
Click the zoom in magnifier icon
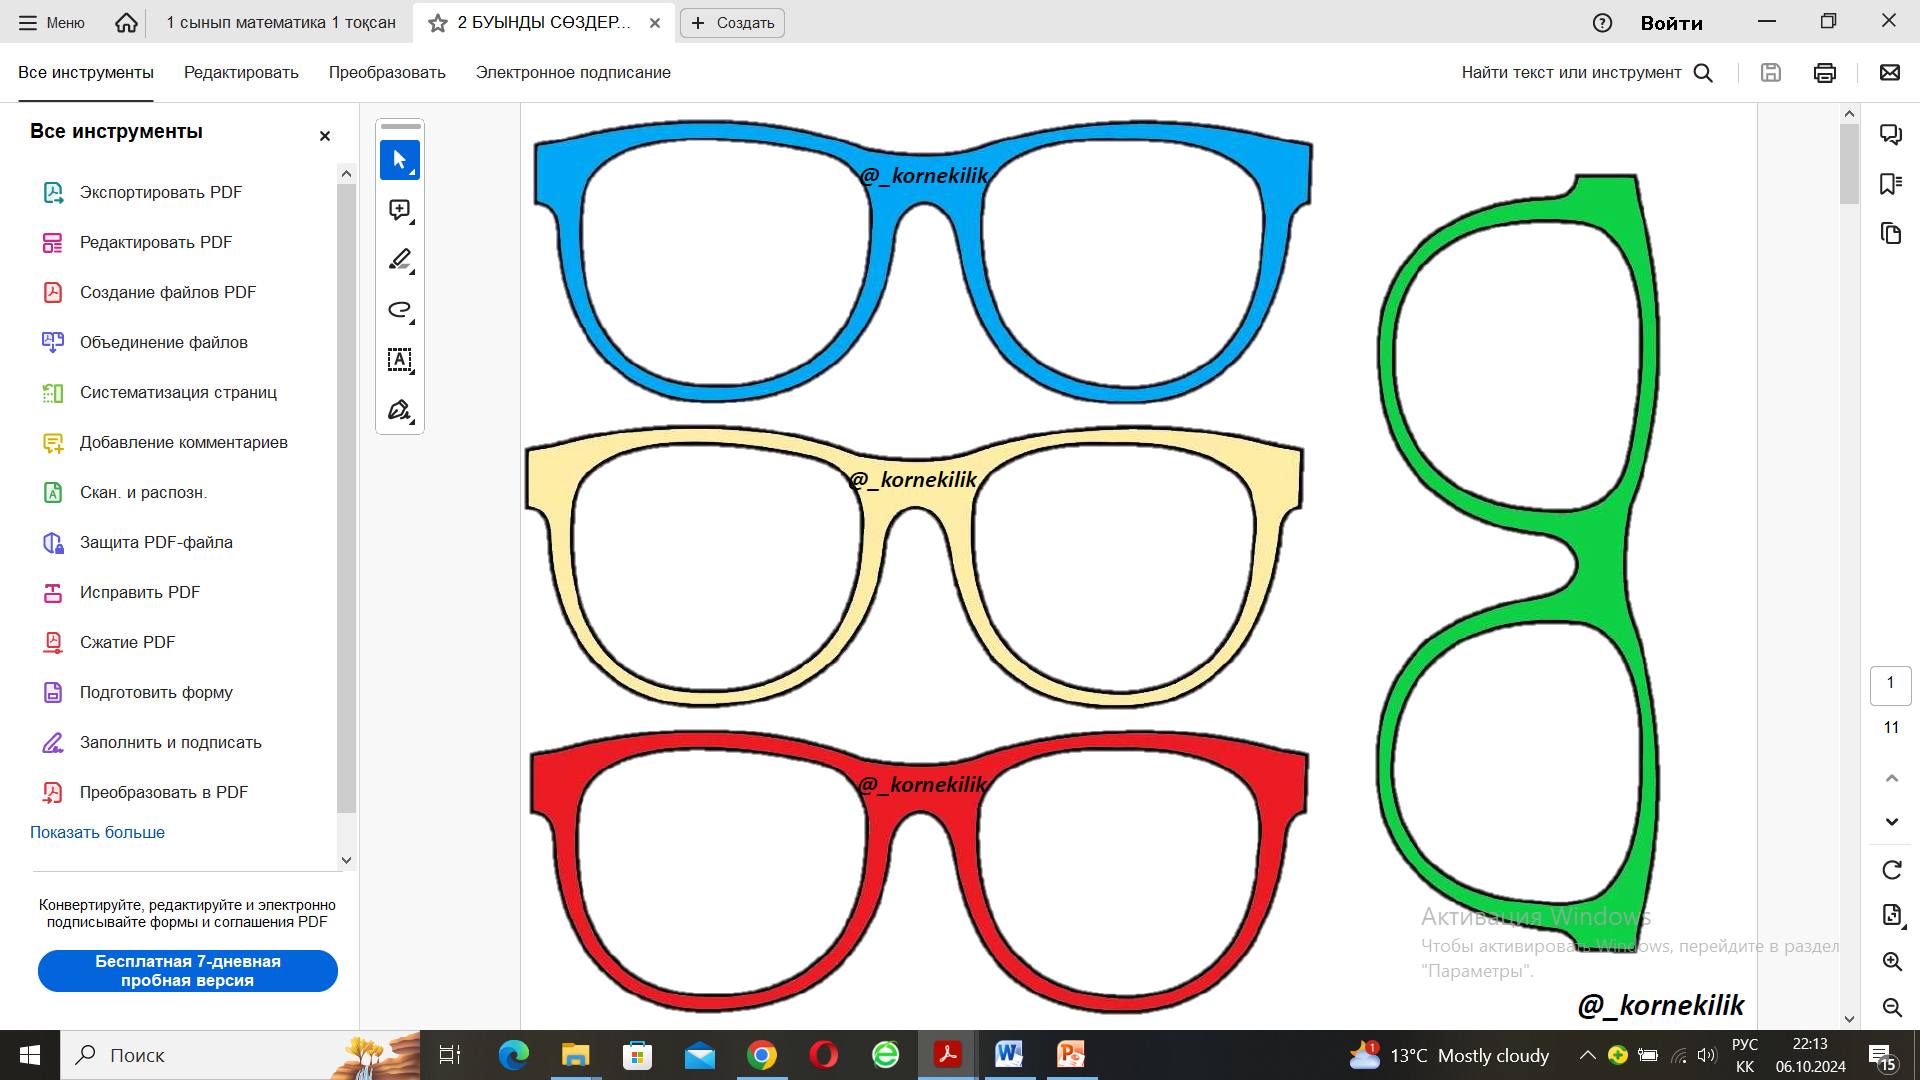pos(1891,962)
